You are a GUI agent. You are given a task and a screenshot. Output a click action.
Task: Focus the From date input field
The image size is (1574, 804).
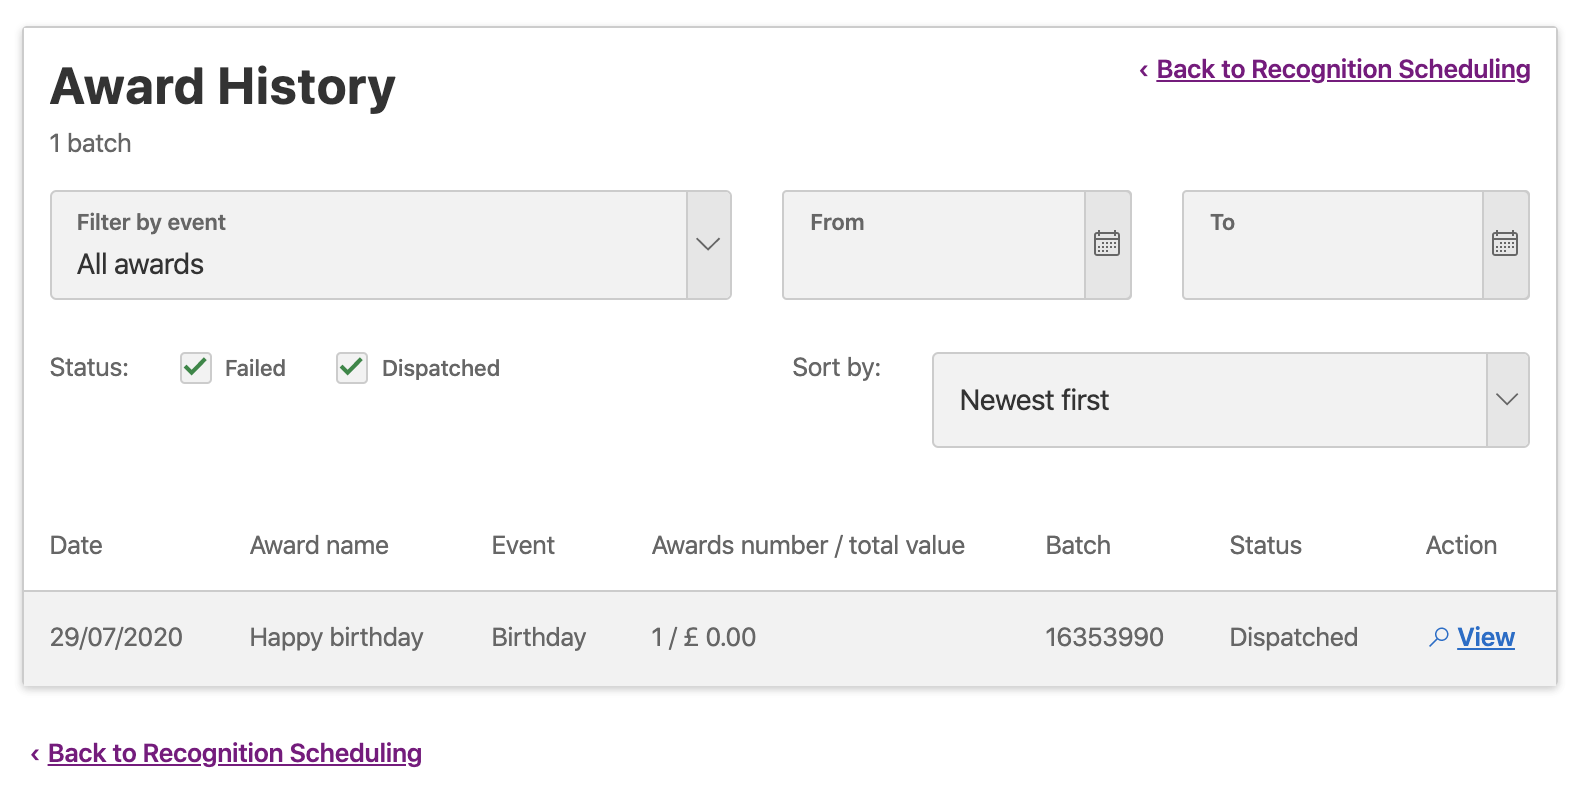(934, 245)
